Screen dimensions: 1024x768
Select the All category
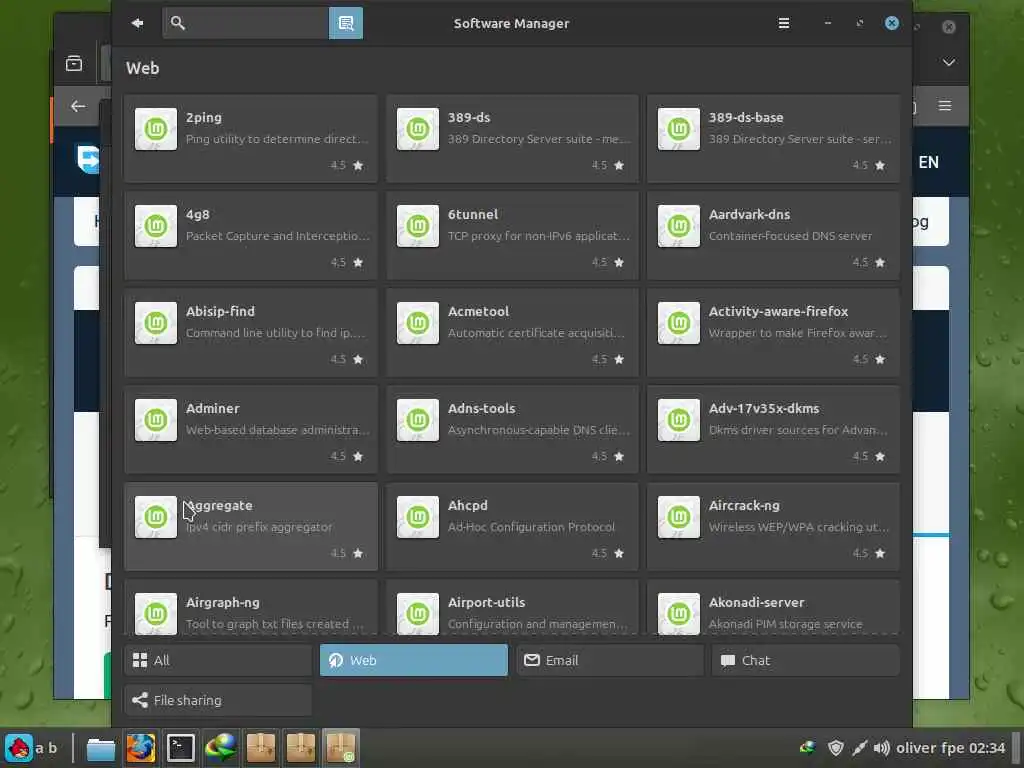(x=217, y=660)
